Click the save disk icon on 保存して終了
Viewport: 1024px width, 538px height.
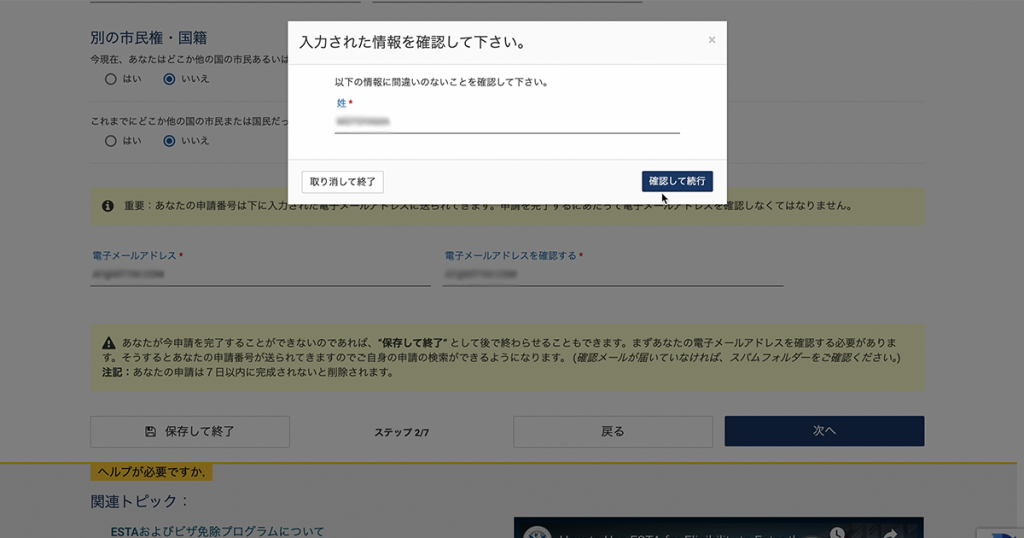[150, 432]
